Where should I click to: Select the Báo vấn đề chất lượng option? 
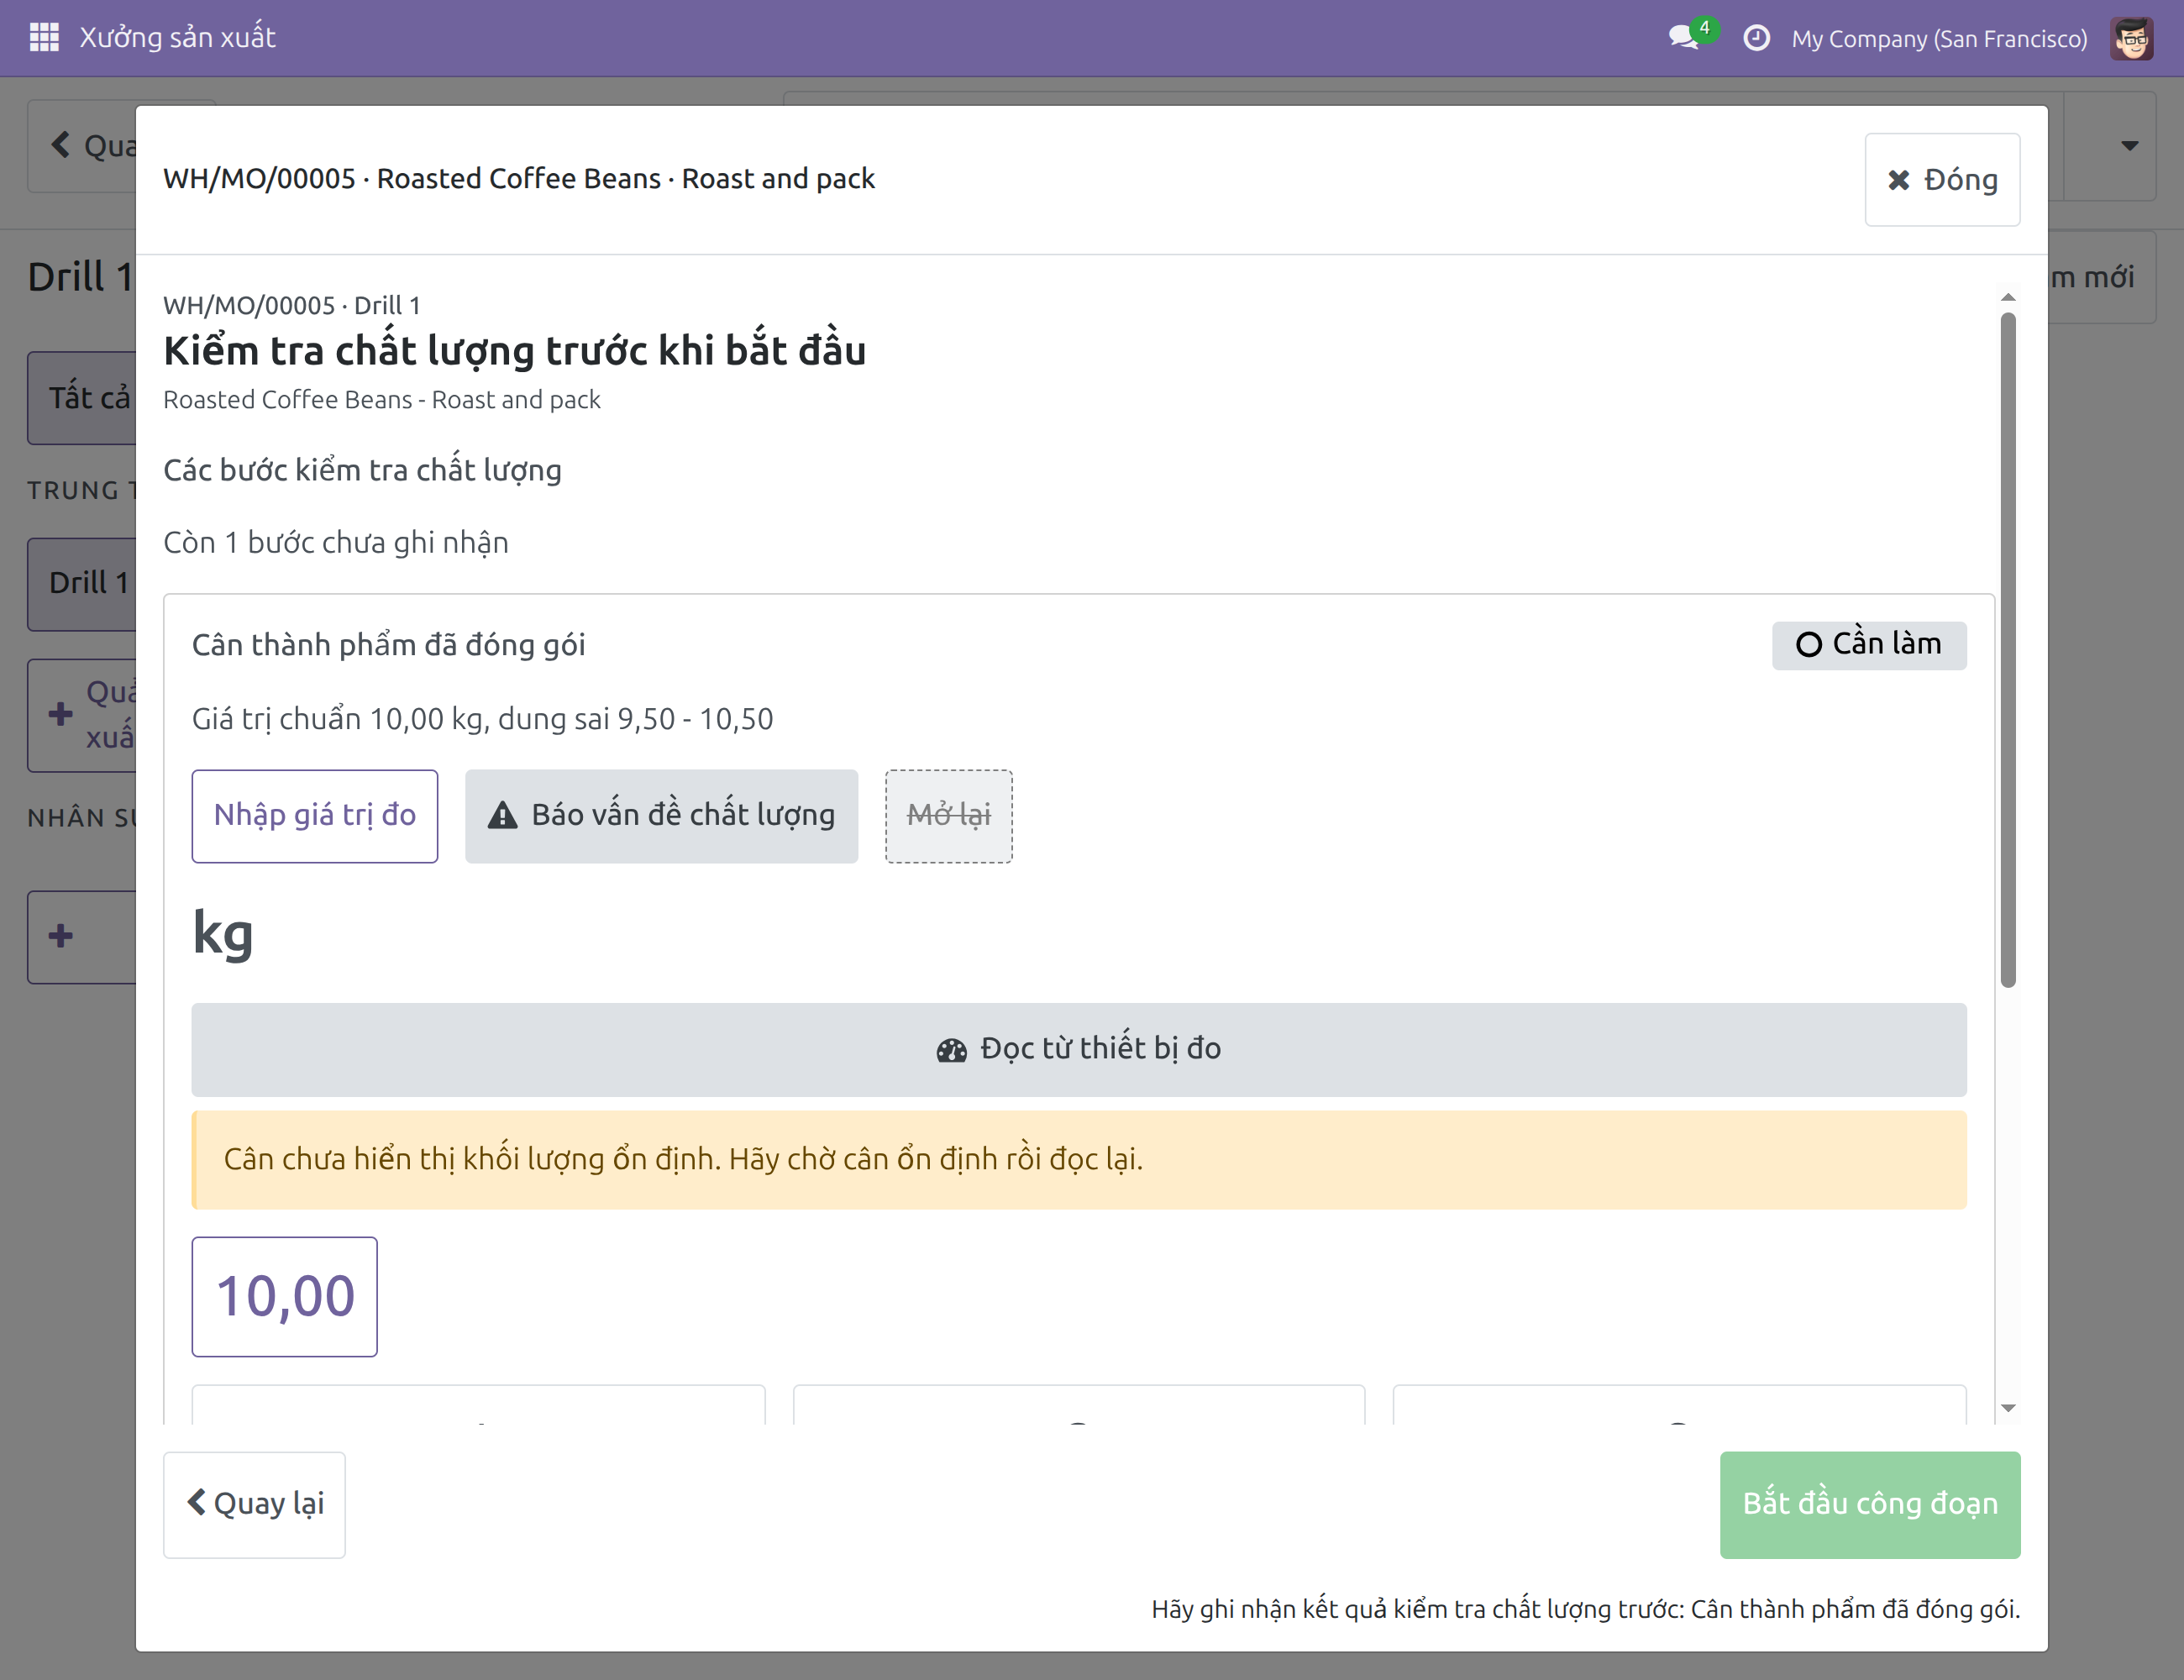tap(661, 816)
